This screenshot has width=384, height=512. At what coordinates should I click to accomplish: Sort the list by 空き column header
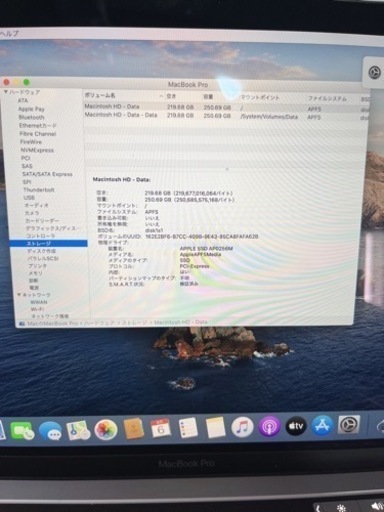tap(171, 96)
